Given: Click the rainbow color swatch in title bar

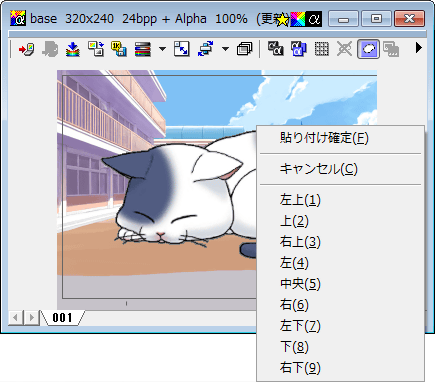Looking at the screenshot, I should [x=298, y=19].
